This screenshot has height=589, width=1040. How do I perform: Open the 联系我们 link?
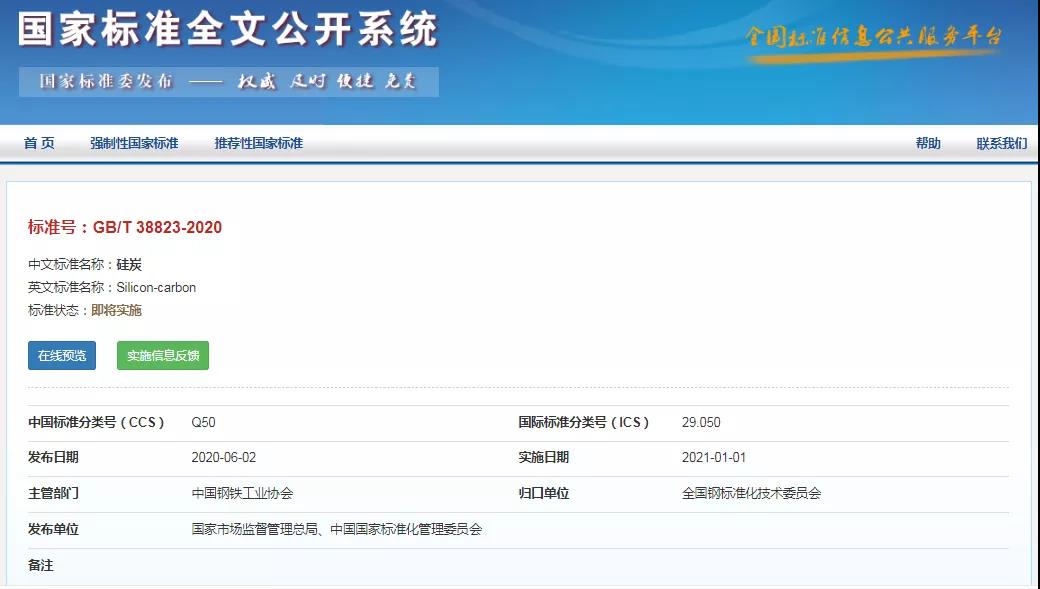pyautogui.click(x=1001, y=143)
